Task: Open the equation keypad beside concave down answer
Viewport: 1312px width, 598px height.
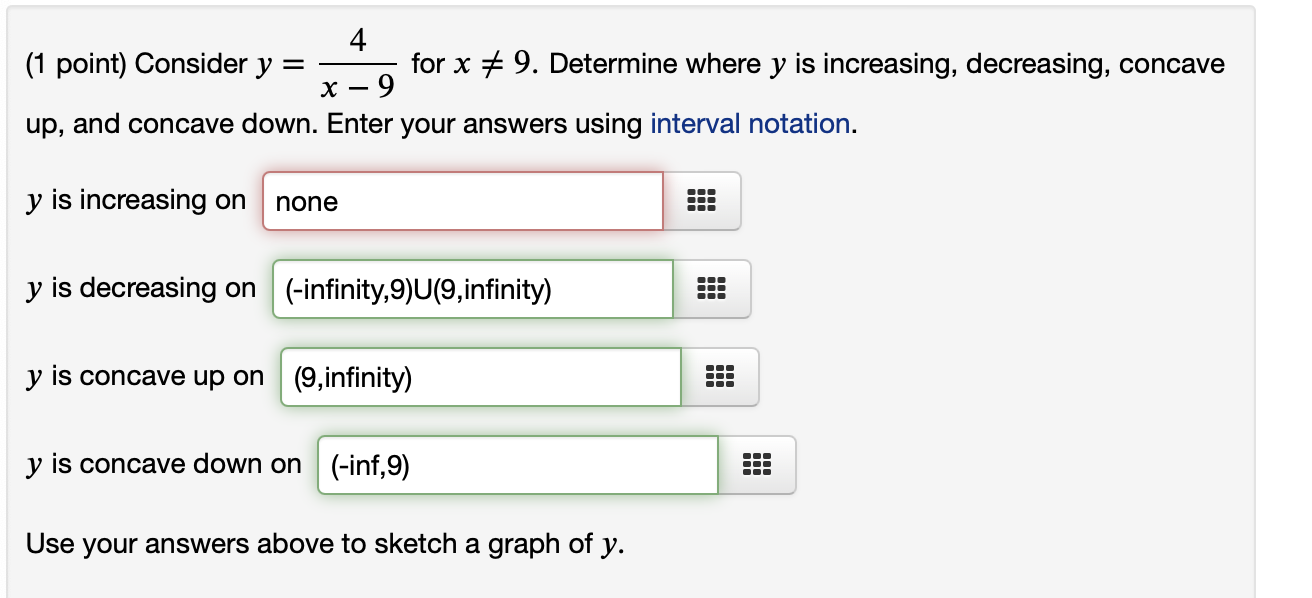Action: click(x=757, y=464)
